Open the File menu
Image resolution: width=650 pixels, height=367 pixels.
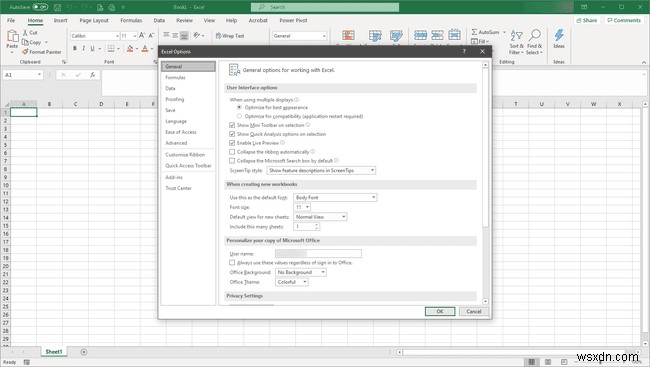(x=11, y=20)
